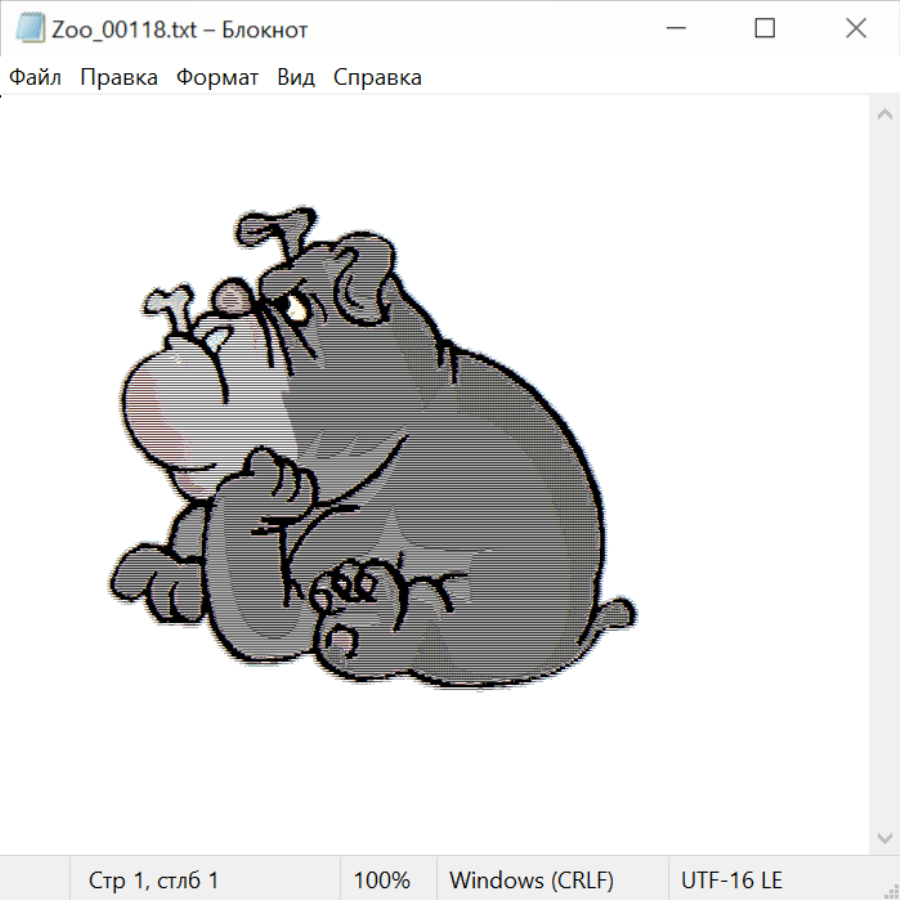900x900 pixels.
Task: Open the Вид menu
Action: [296, 78]
